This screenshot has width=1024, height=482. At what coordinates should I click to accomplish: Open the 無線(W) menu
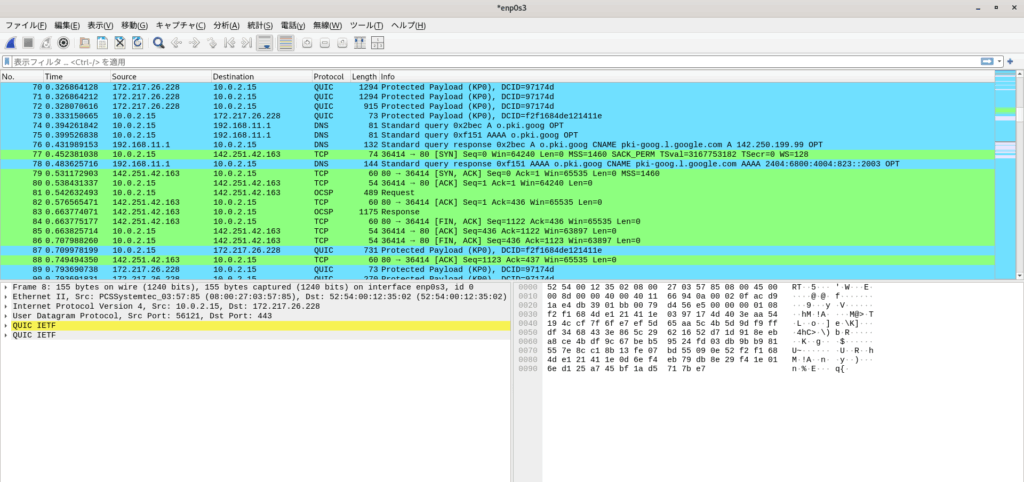327,25
